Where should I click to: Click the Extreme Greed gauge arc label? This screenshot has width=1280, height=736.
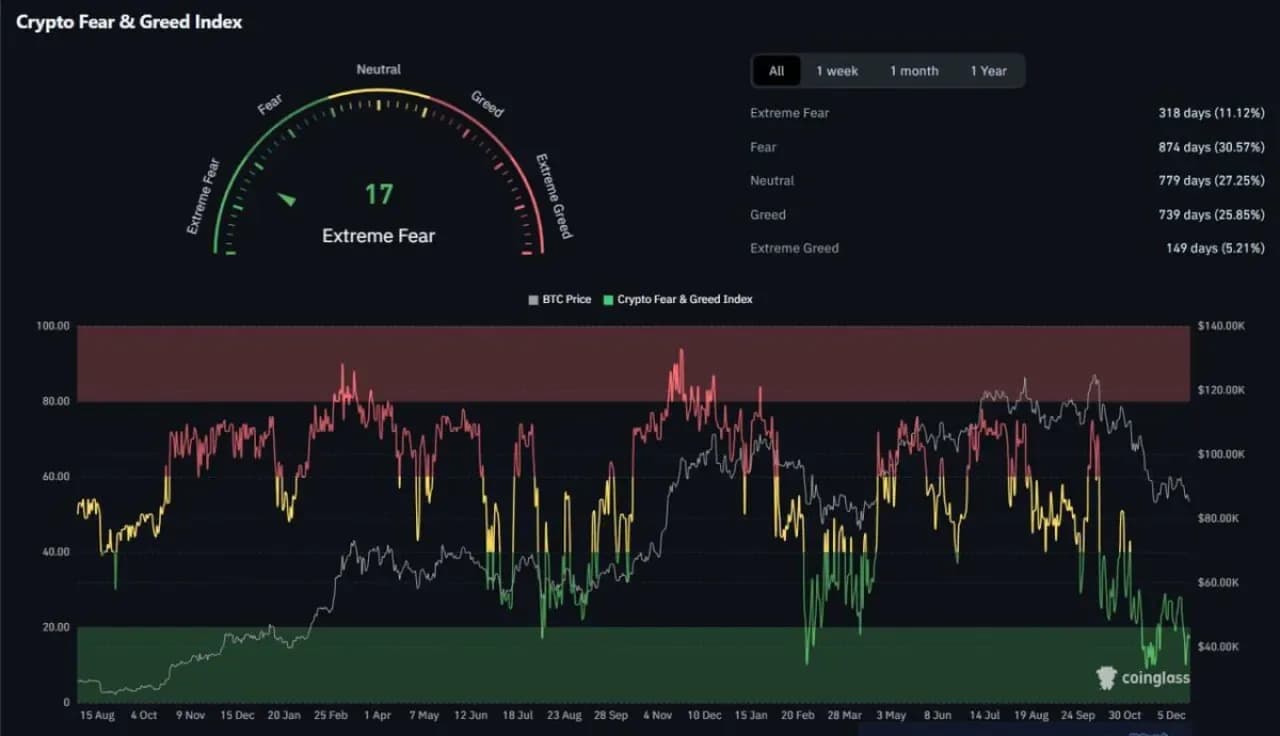(554, 196)
